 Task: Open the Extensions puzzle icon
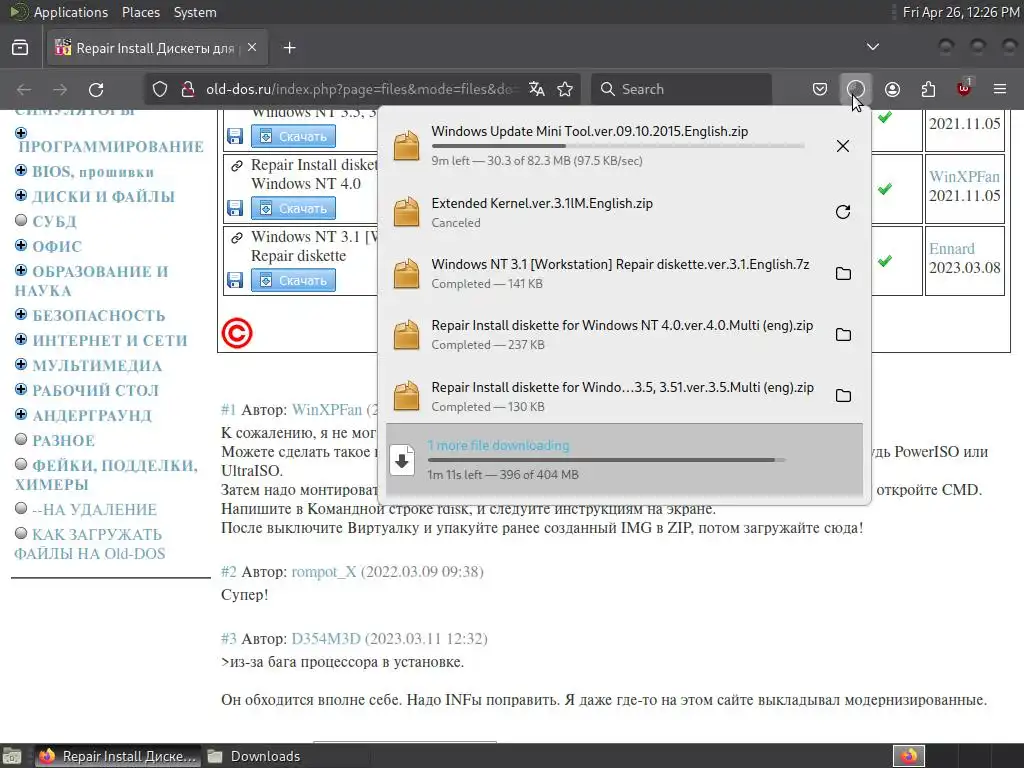(x=928, y=89)
